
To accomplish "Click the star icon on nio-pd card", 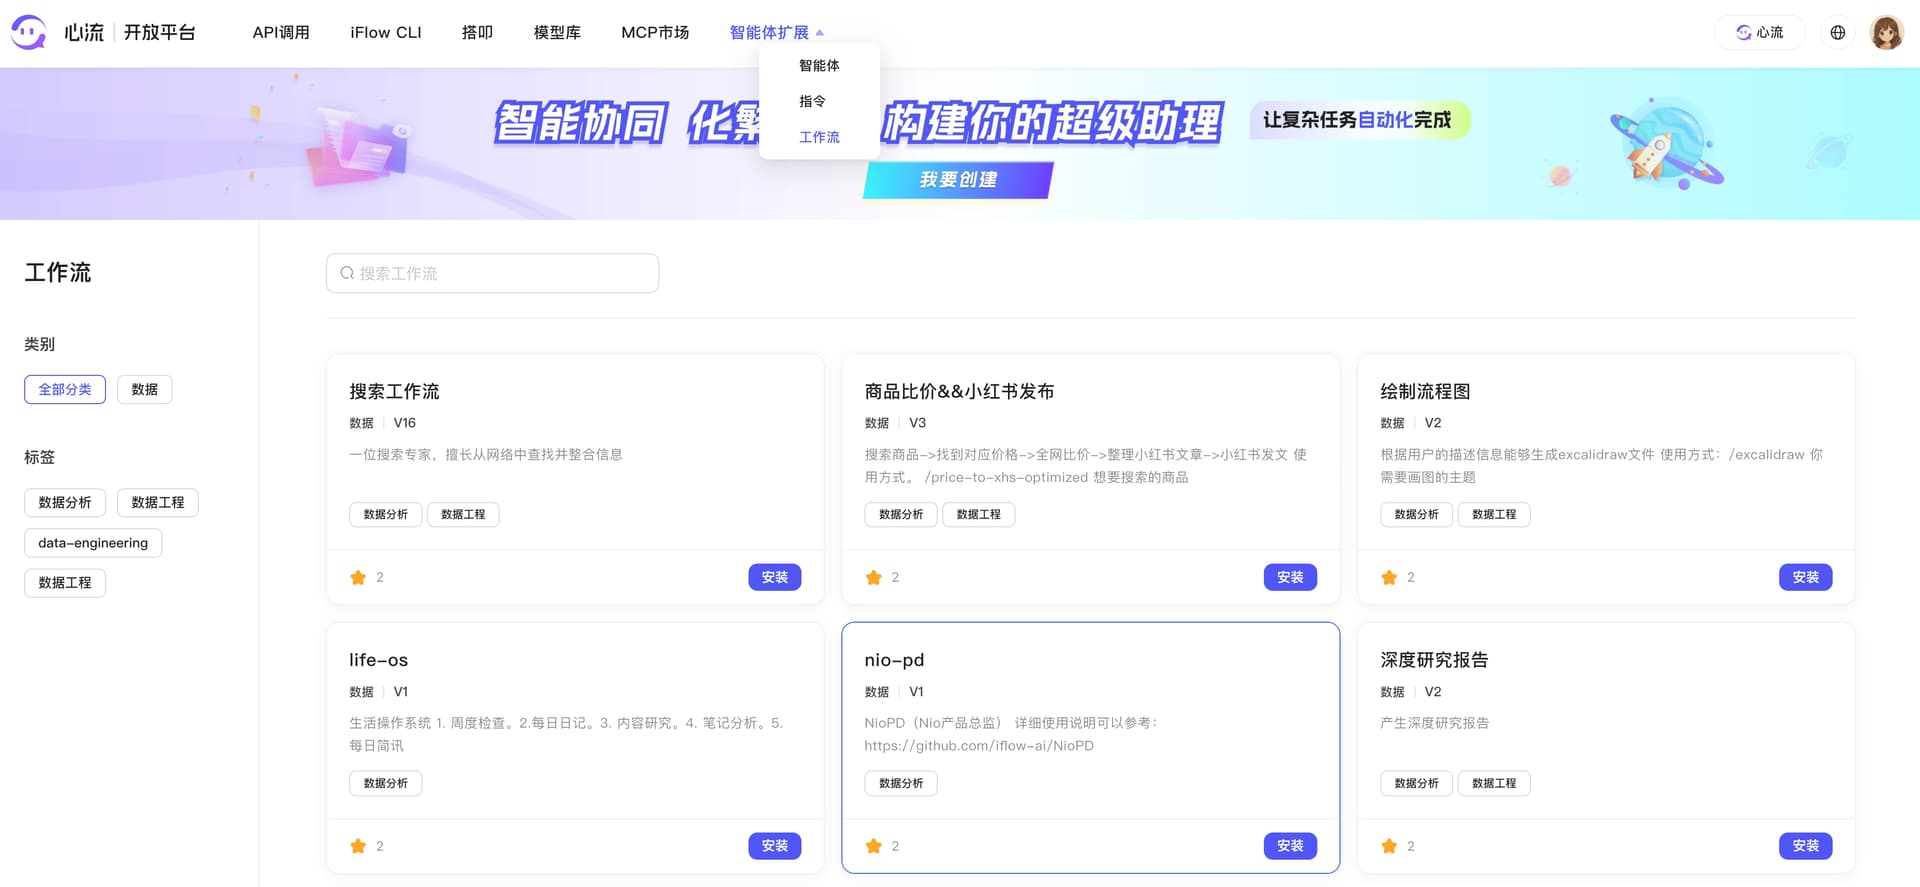I will click(x=873, y=846).
